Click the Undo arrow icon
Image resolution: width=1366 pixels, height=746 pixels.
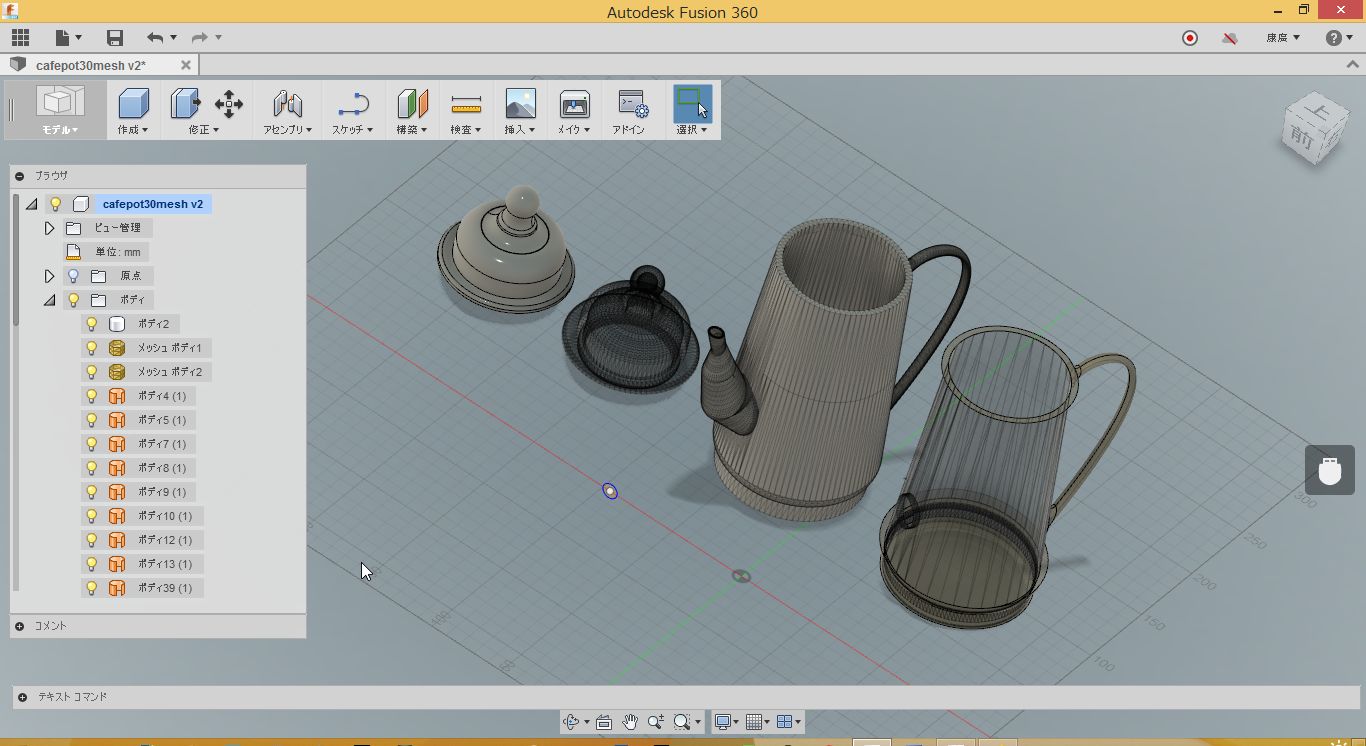coord(154,38)
